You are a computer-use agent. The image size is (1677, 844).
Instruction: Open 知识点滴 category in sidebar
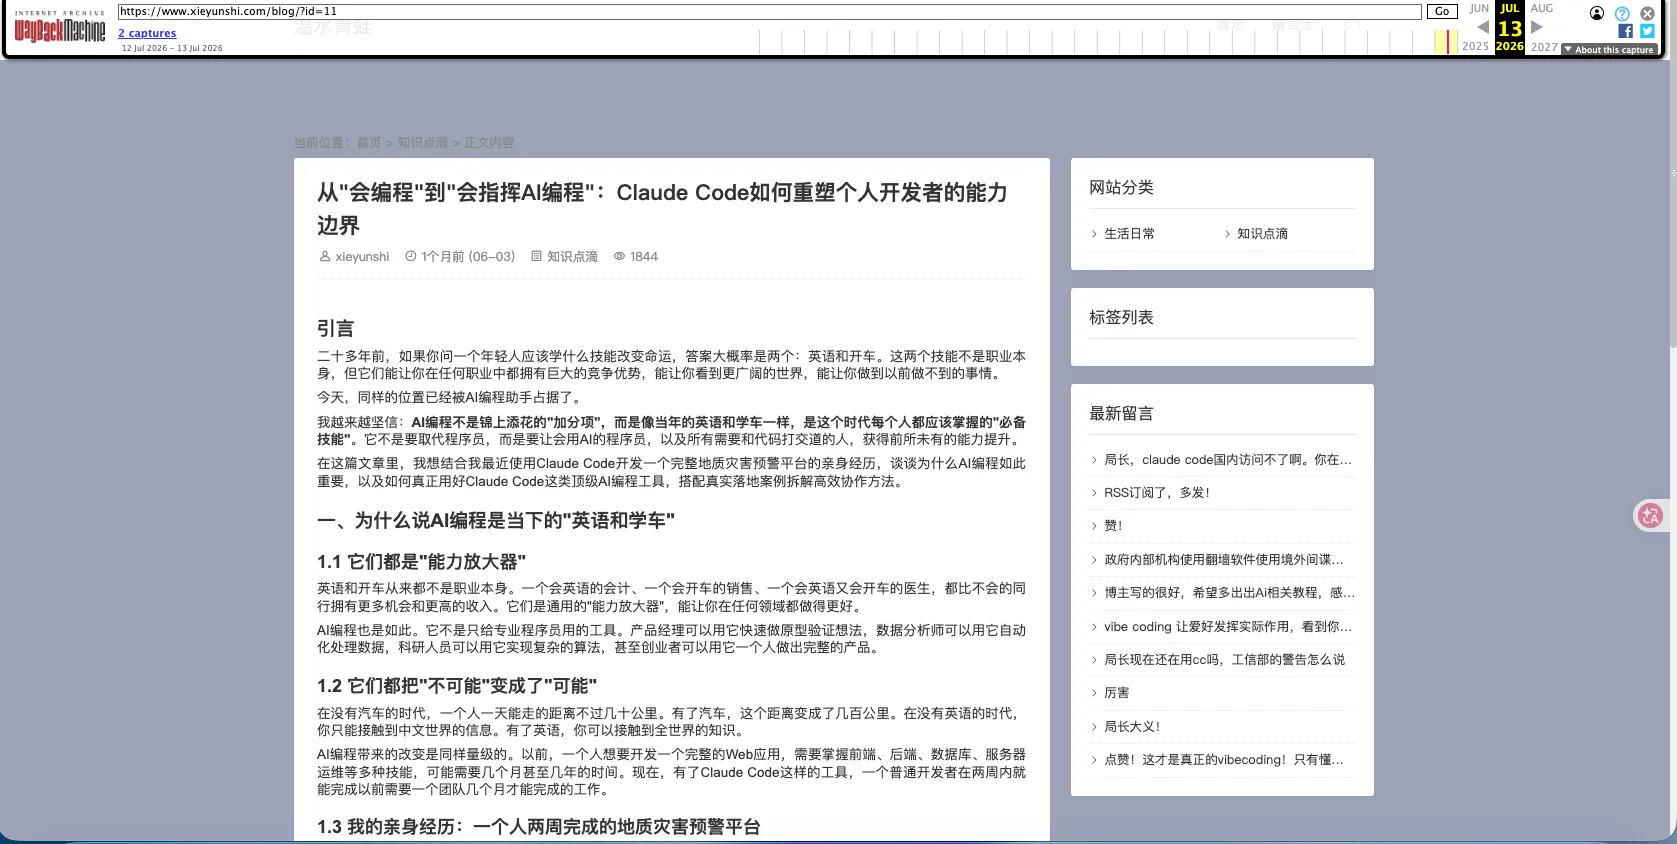coord(1262,234)
